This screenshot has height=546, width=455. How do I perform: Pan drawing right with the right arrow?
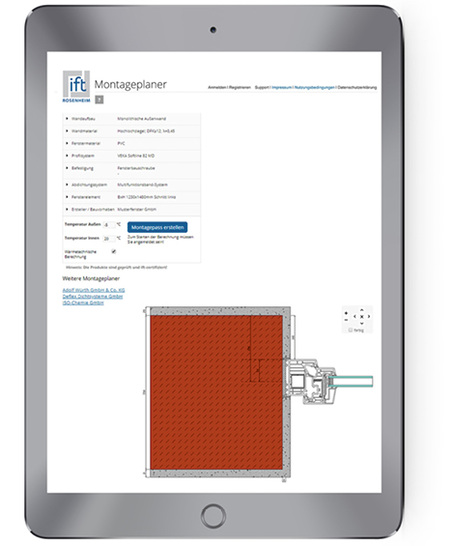tap(369, 317)
